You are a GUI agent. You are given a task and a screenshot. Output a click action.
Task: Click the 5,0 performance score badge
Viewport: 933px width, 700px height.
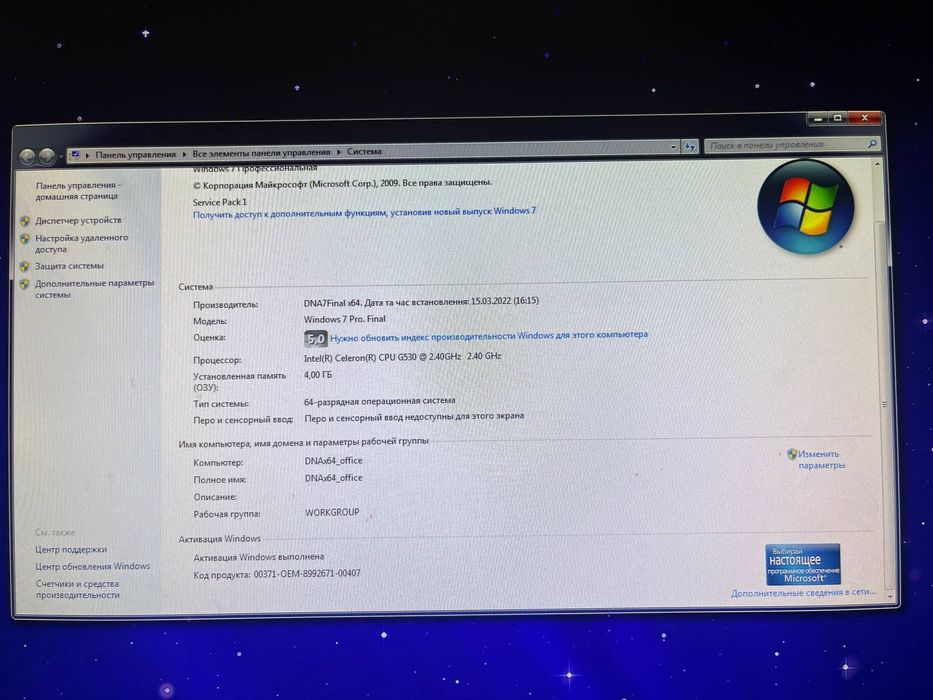point(315,339)
